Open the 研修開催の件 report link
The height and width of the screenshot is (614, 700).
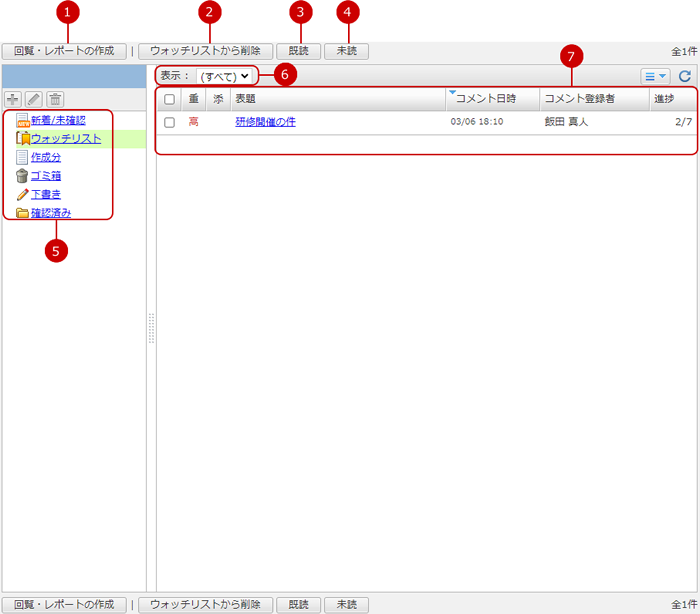pyautogui.click(x=265, y=122)
